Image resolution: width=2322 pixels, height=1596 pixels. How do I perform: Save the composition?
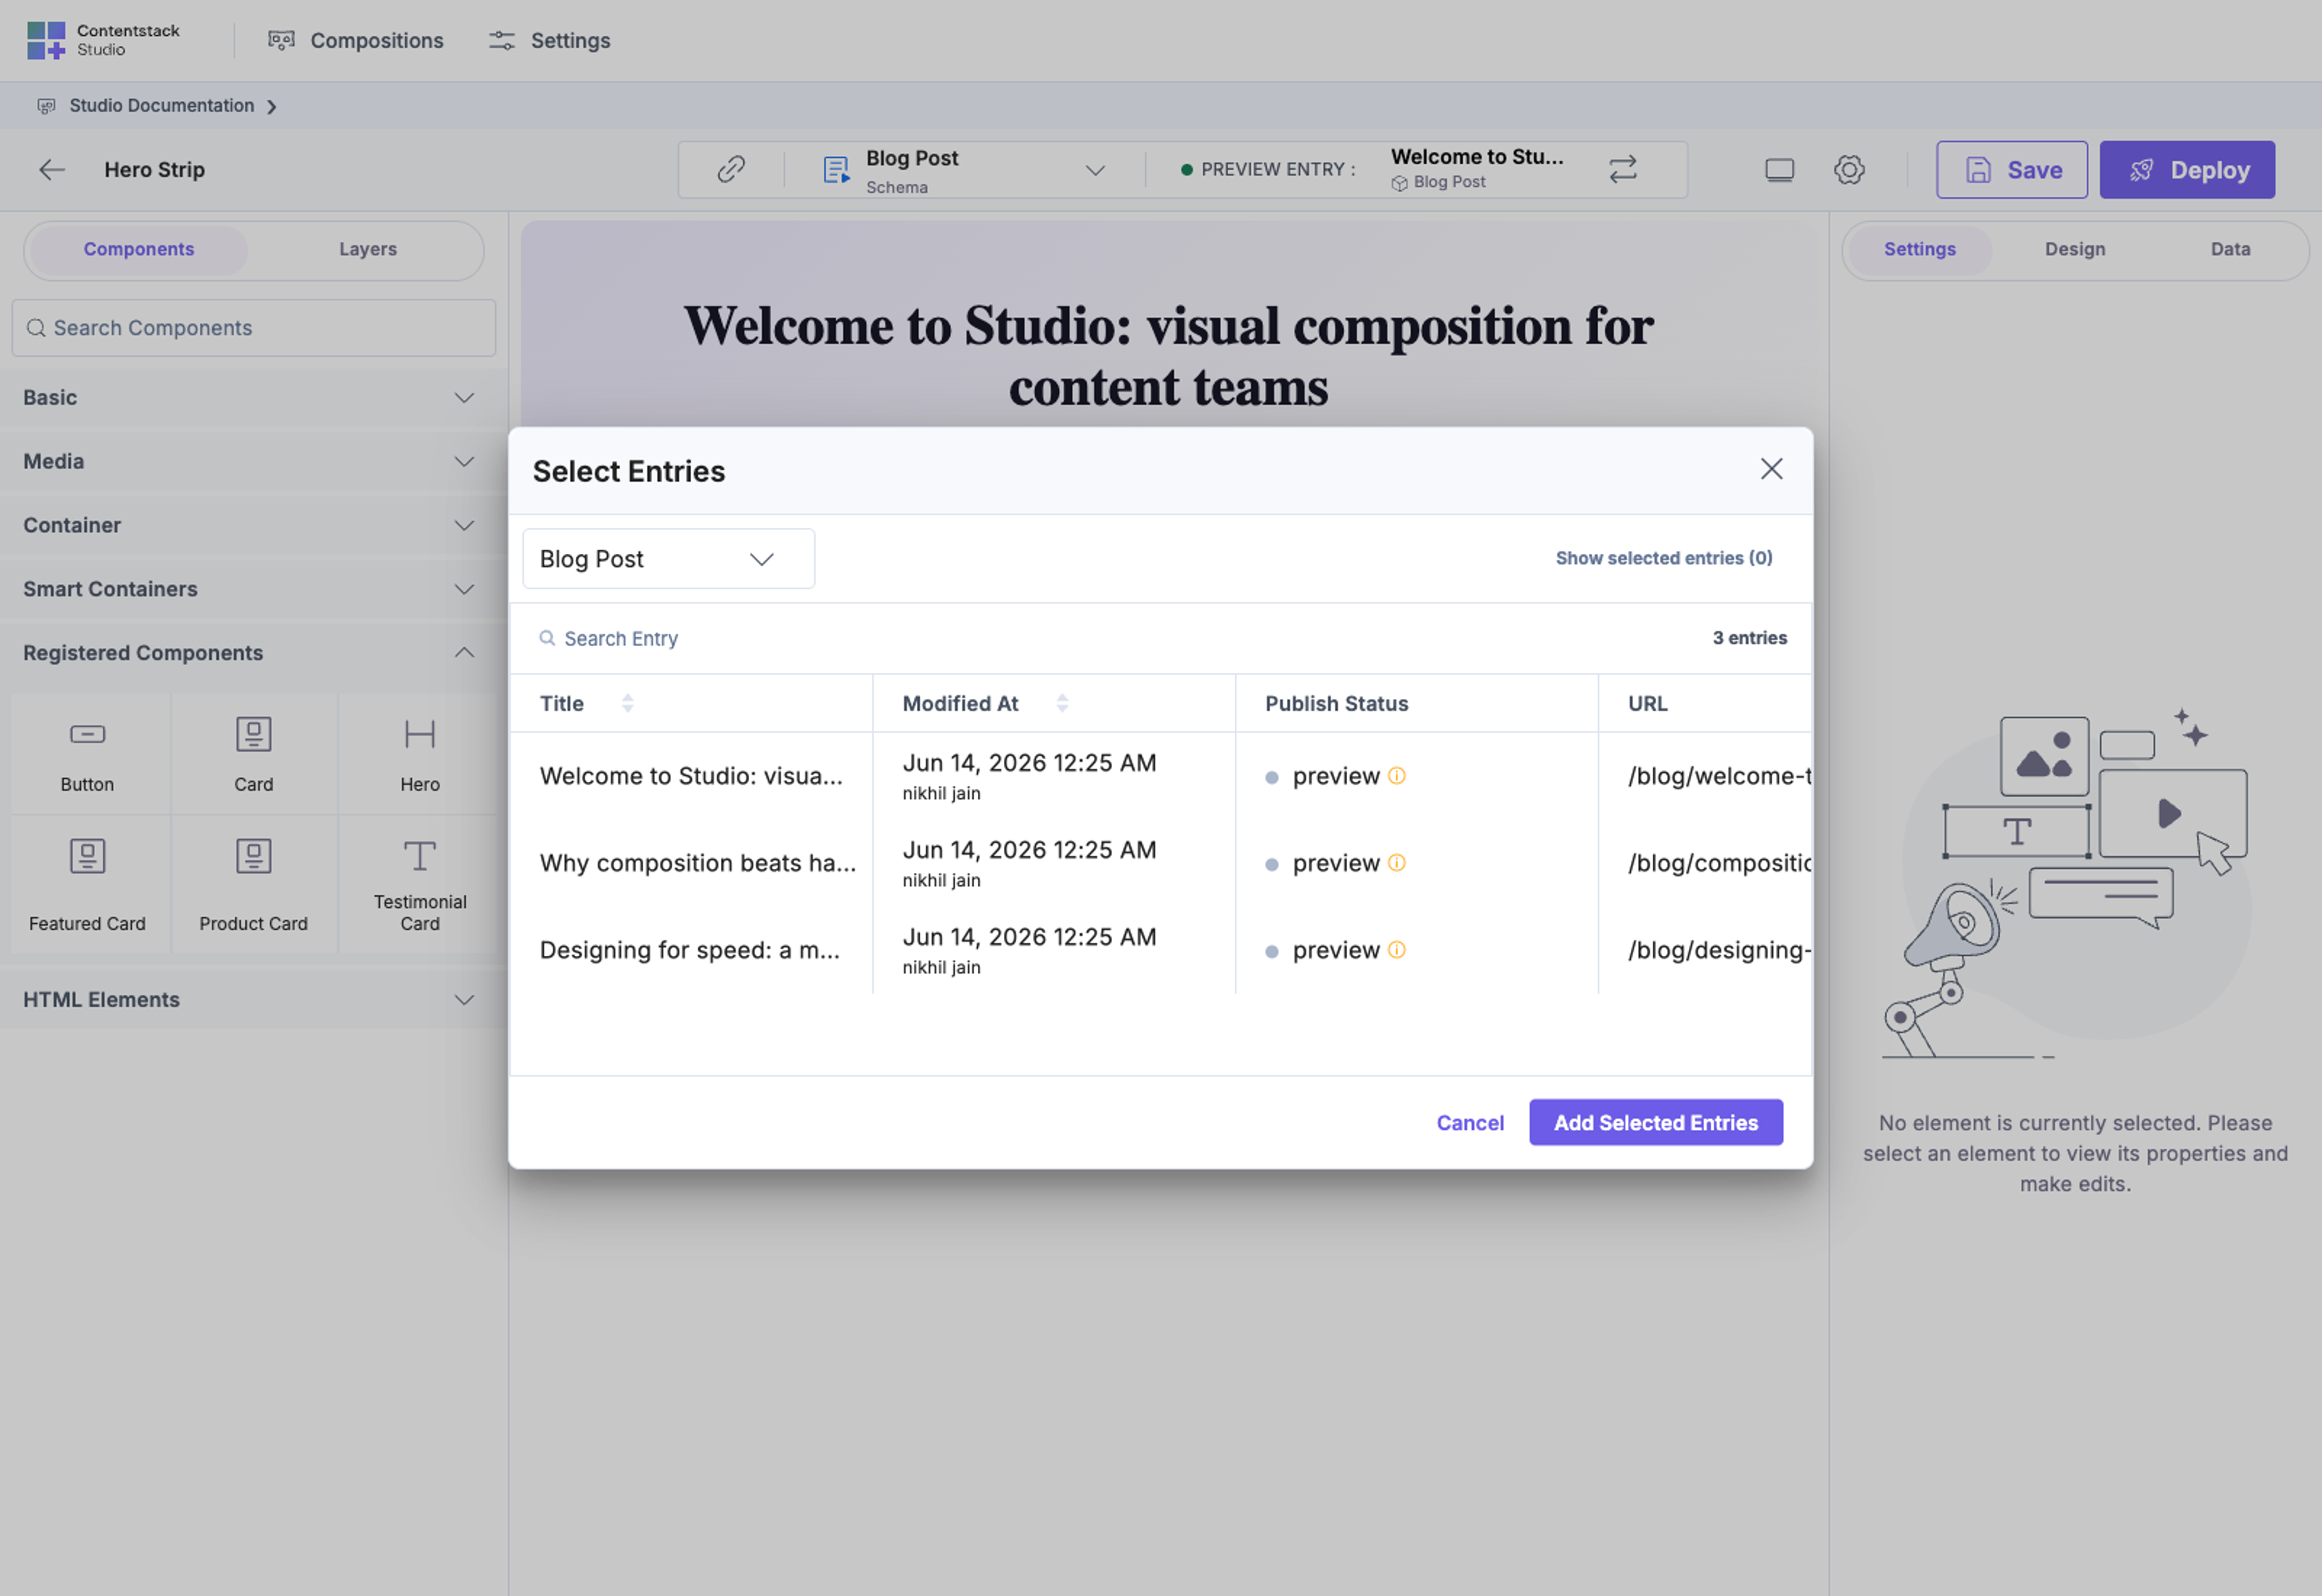pos(2011,170)
